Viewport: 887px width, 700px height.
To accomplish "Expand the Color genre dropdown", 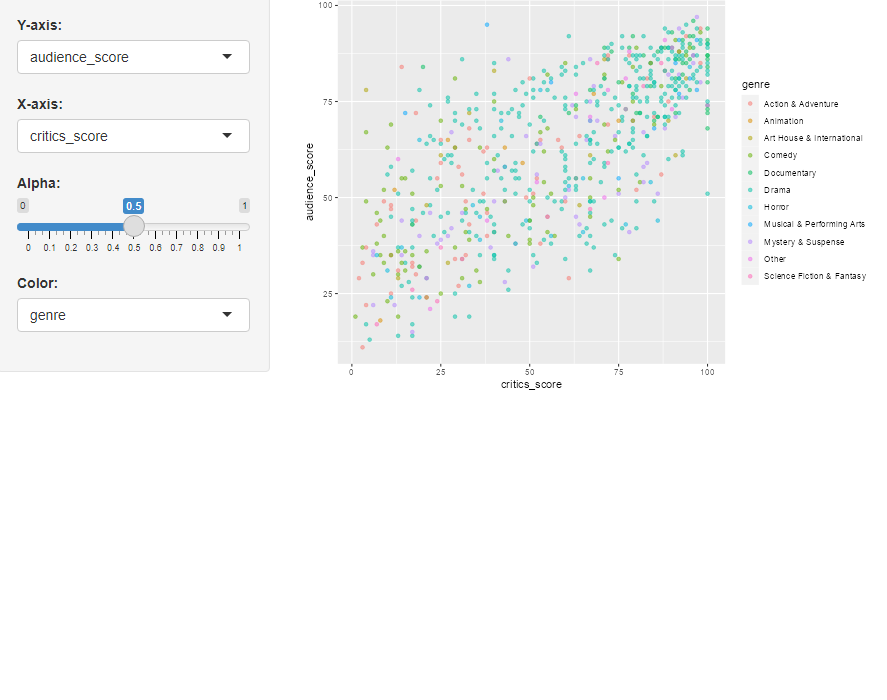I will pyautogui.click(x=133, y=315).
